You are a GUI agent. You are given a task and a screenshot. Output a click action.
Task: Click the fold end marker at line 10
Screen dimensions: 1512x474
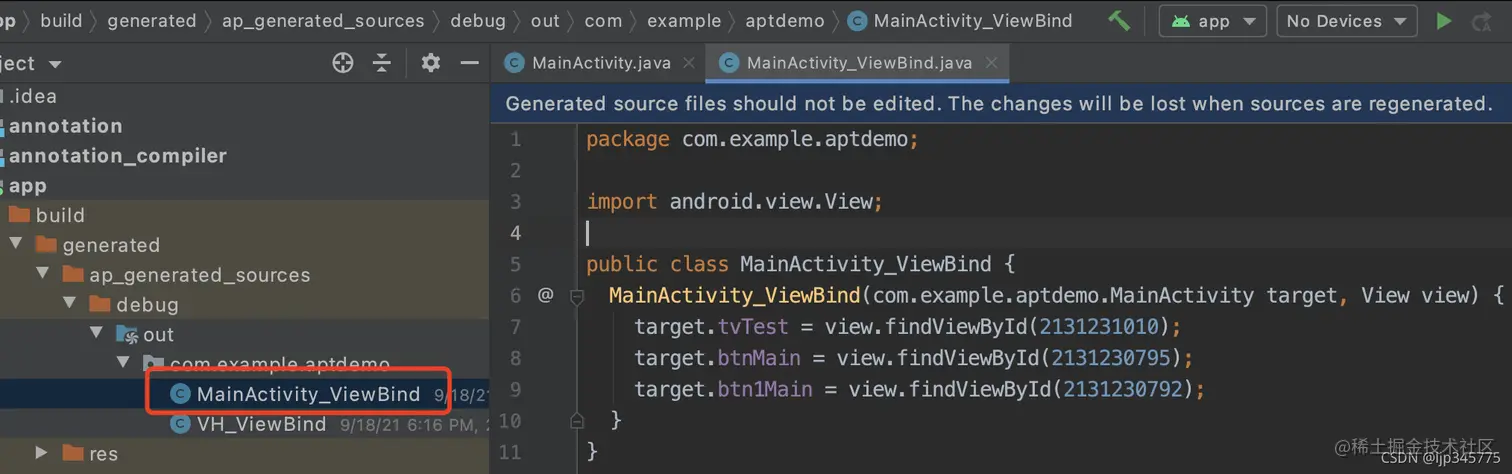tap(577, 421)
